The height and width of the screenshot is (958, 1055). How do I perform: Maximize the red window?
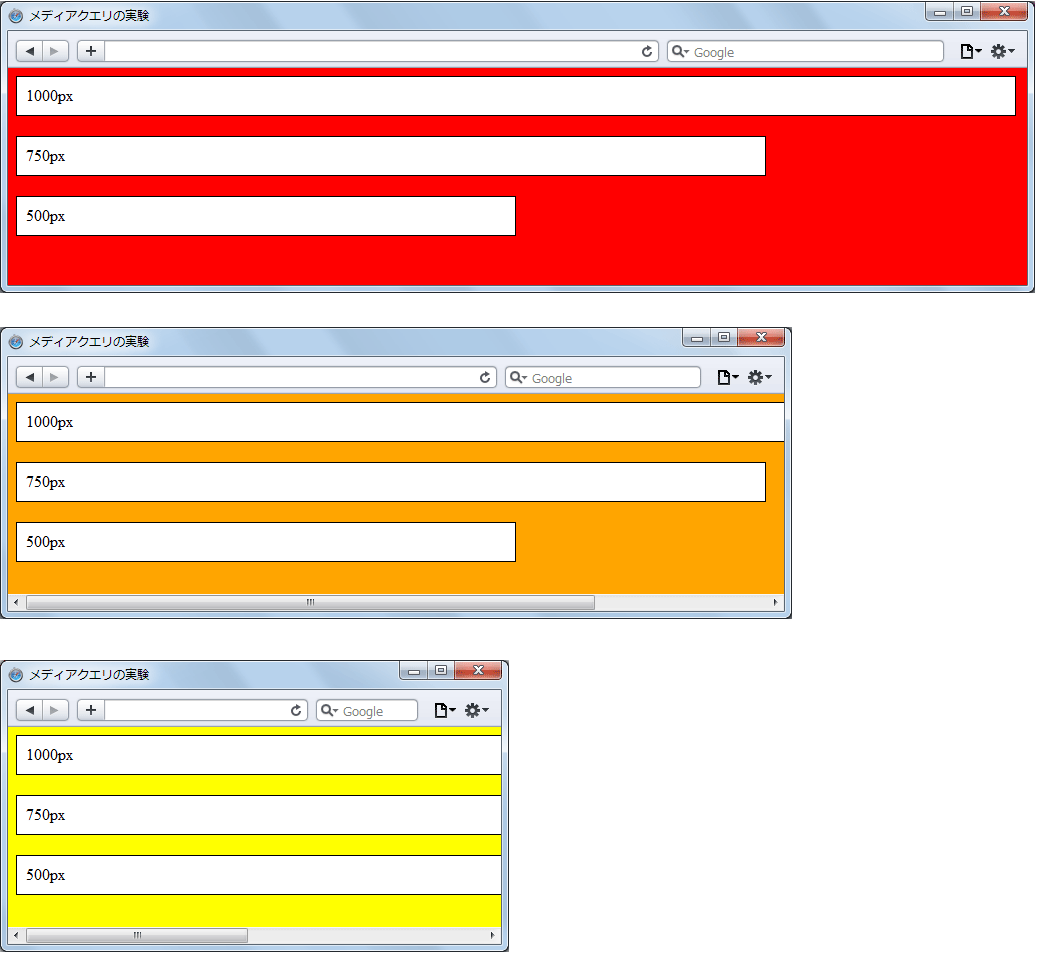point(967,11)
